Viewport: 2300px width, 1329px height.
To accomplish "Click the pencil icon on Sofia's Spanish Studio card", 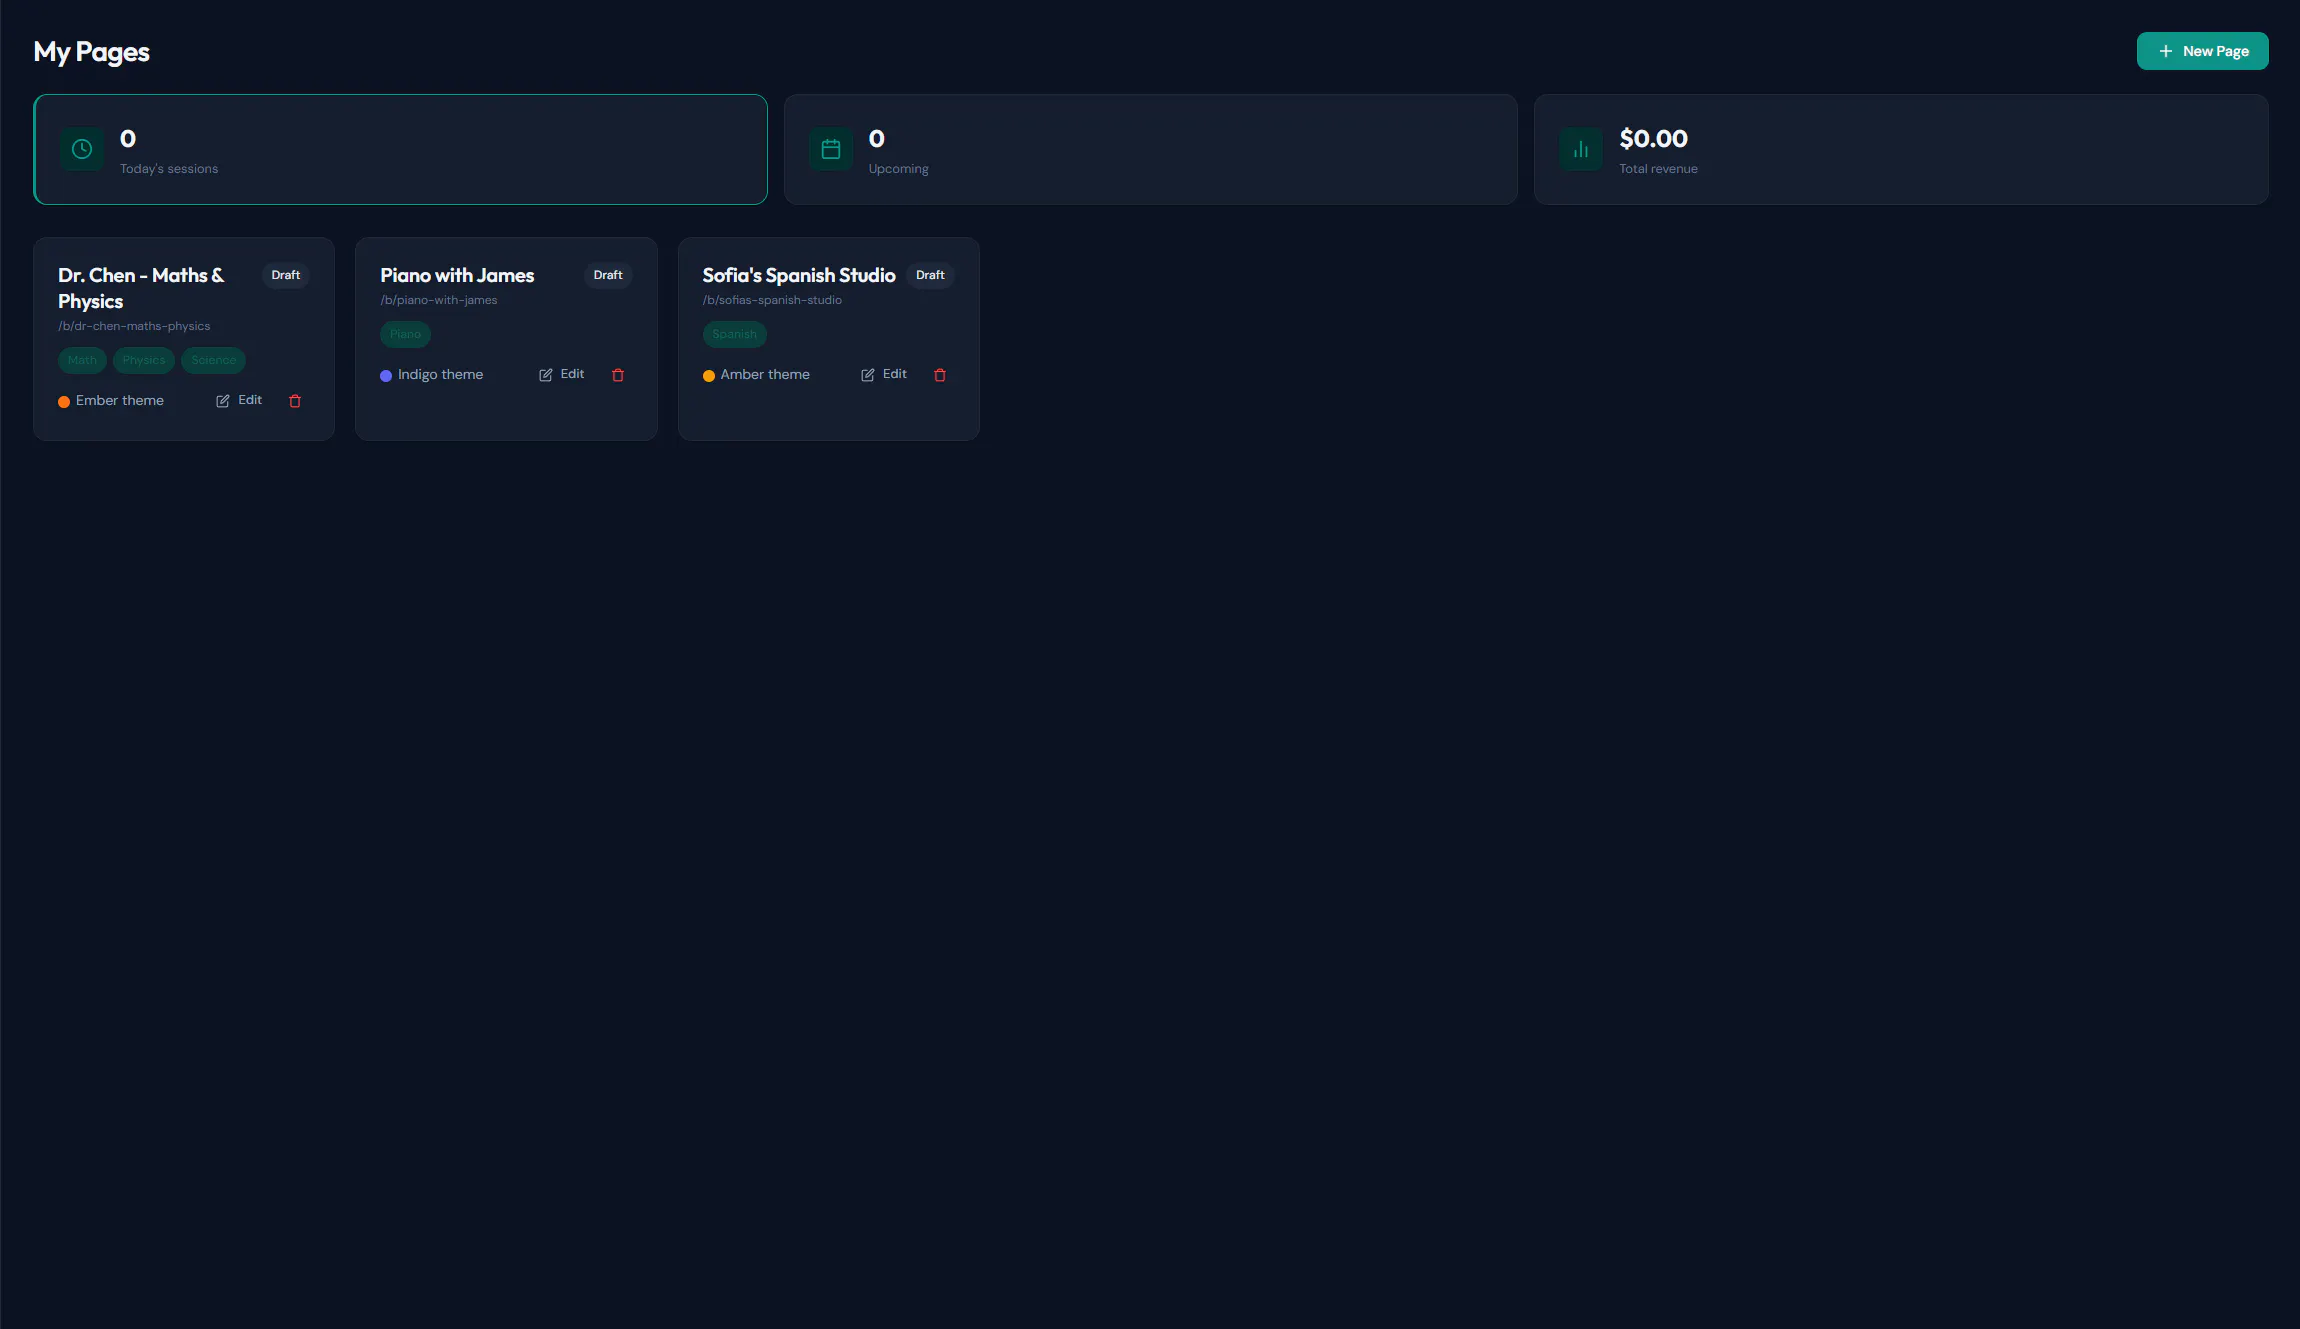I will click(868, 375).
